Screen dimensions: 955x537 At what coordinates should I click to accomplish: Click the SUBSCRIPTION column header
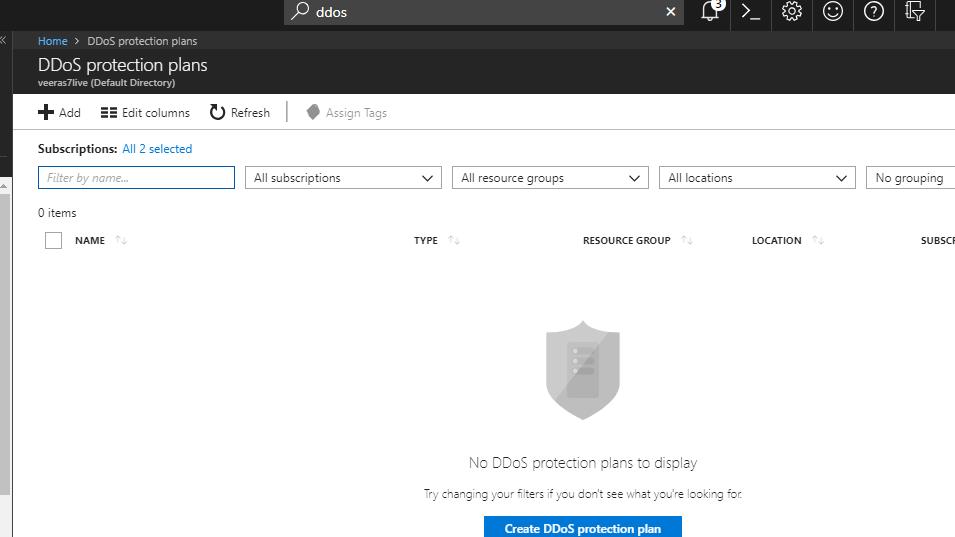[x=937, y=240]
